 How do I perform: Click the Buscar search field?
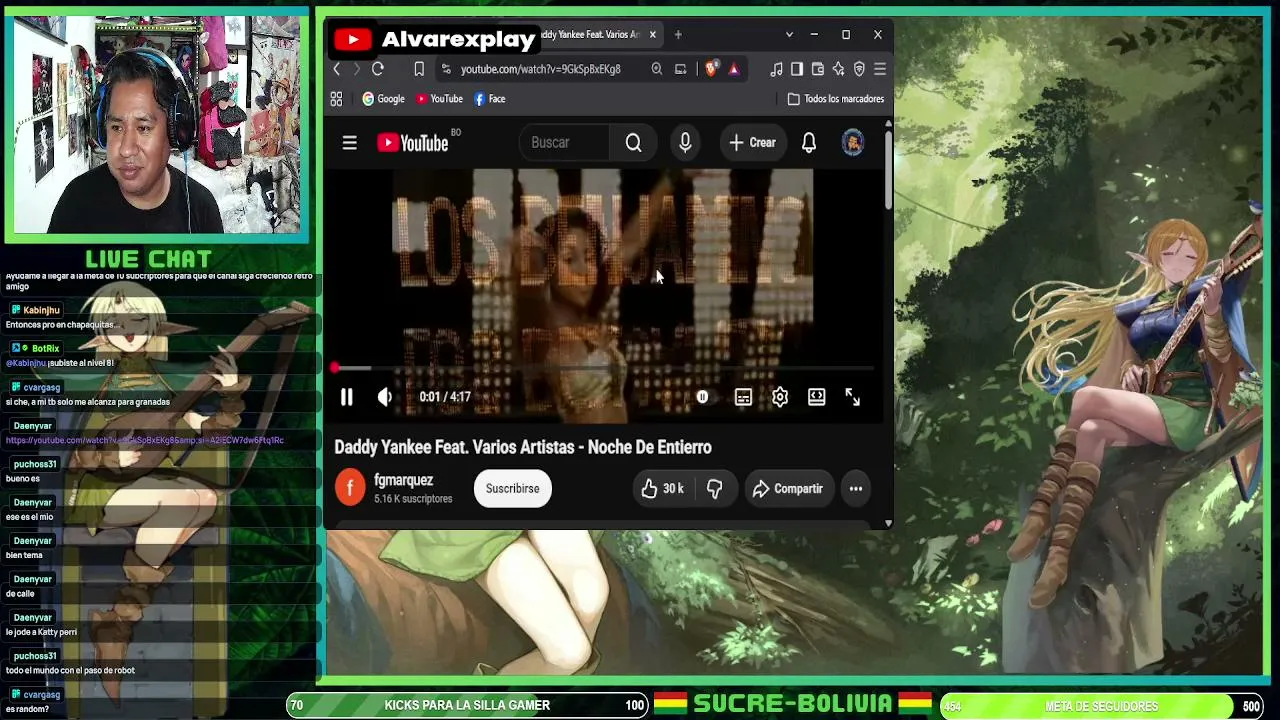[565, 143]
